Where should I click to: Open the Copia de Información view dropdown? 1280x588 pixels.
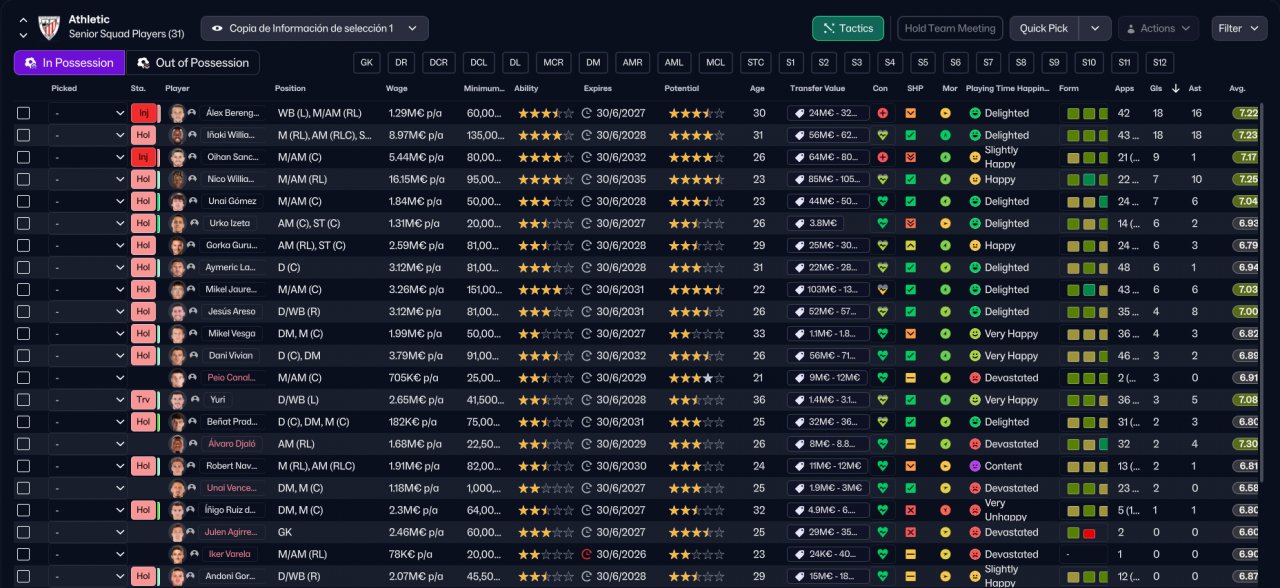[314, 28]
